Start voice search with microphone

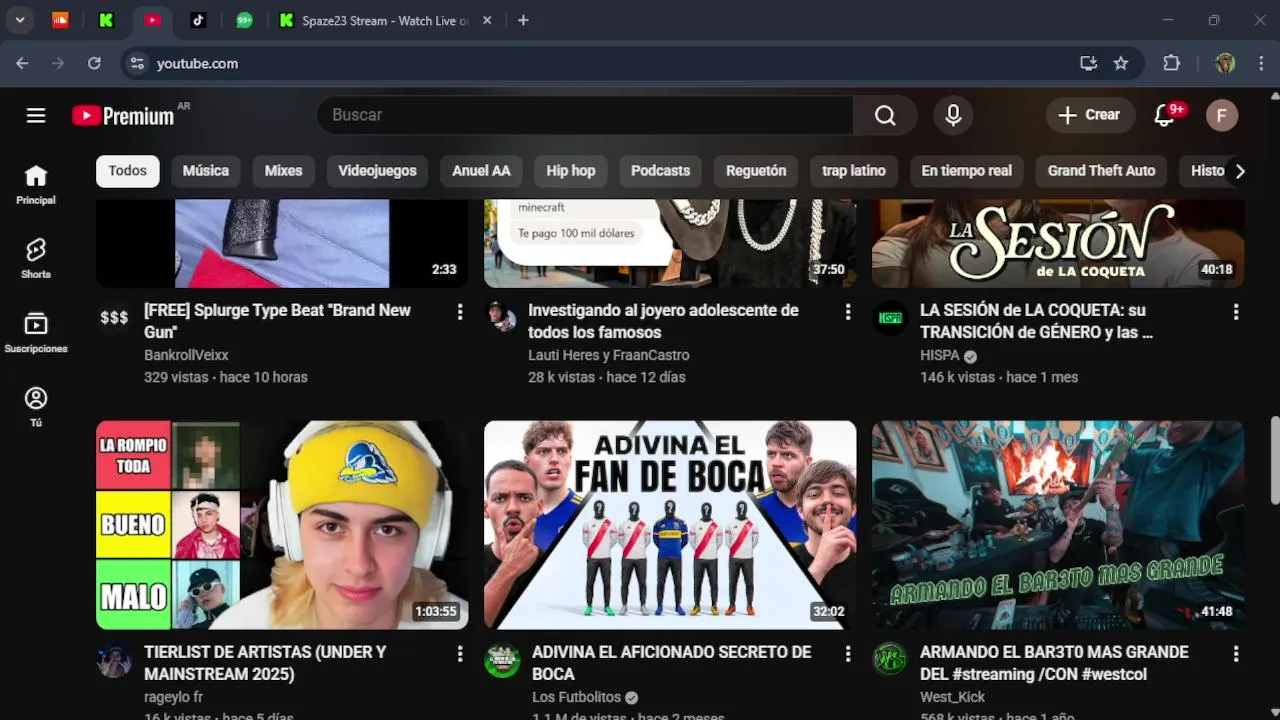(953, 115)
